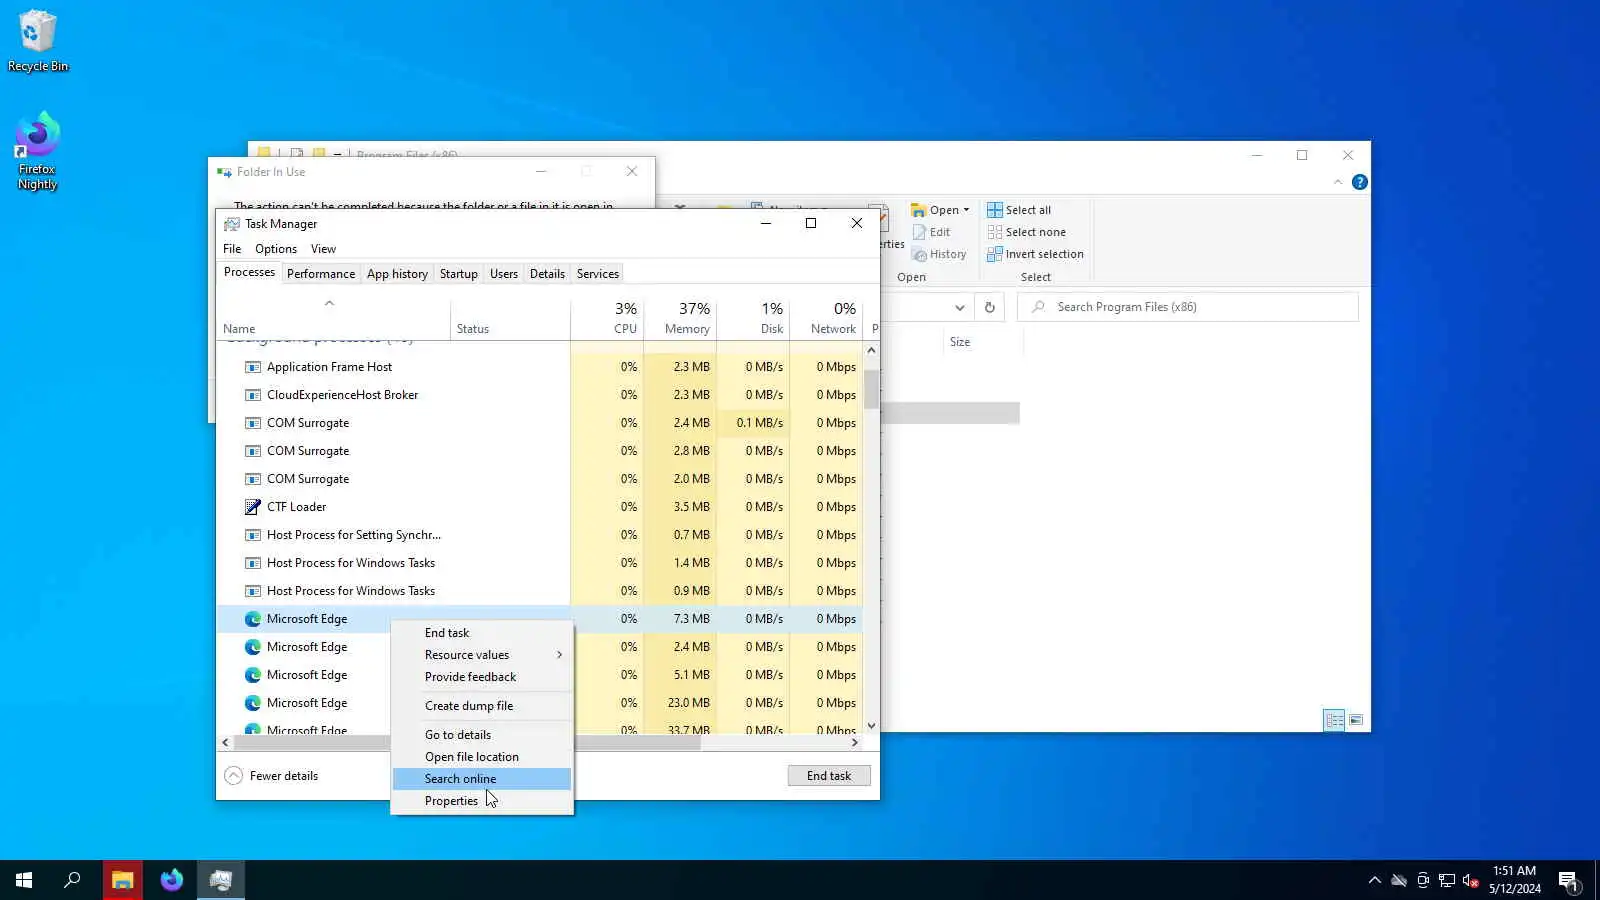
Task: Expand the Open button dropdown arrow in Explorer
Action: coord(966,210)
